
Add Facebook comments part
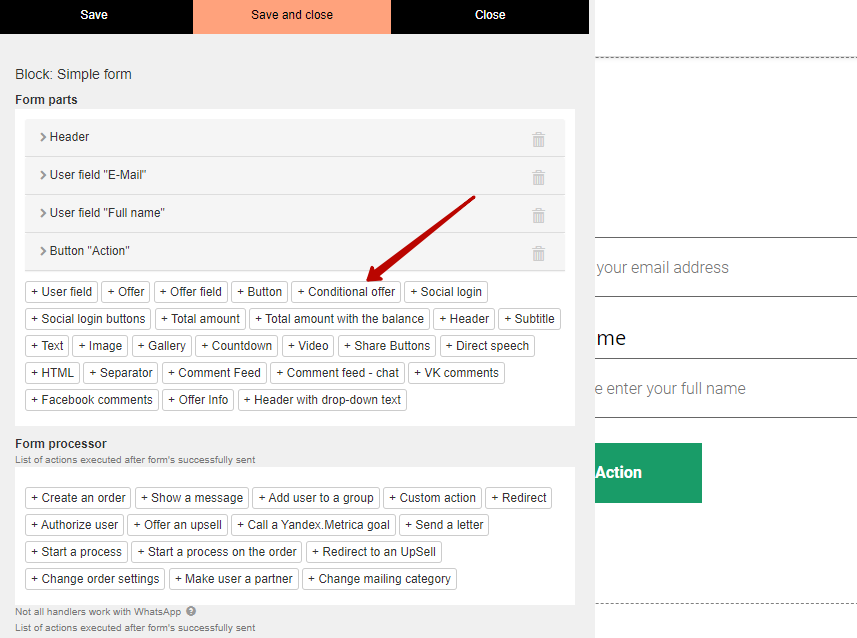coord(92,400)
